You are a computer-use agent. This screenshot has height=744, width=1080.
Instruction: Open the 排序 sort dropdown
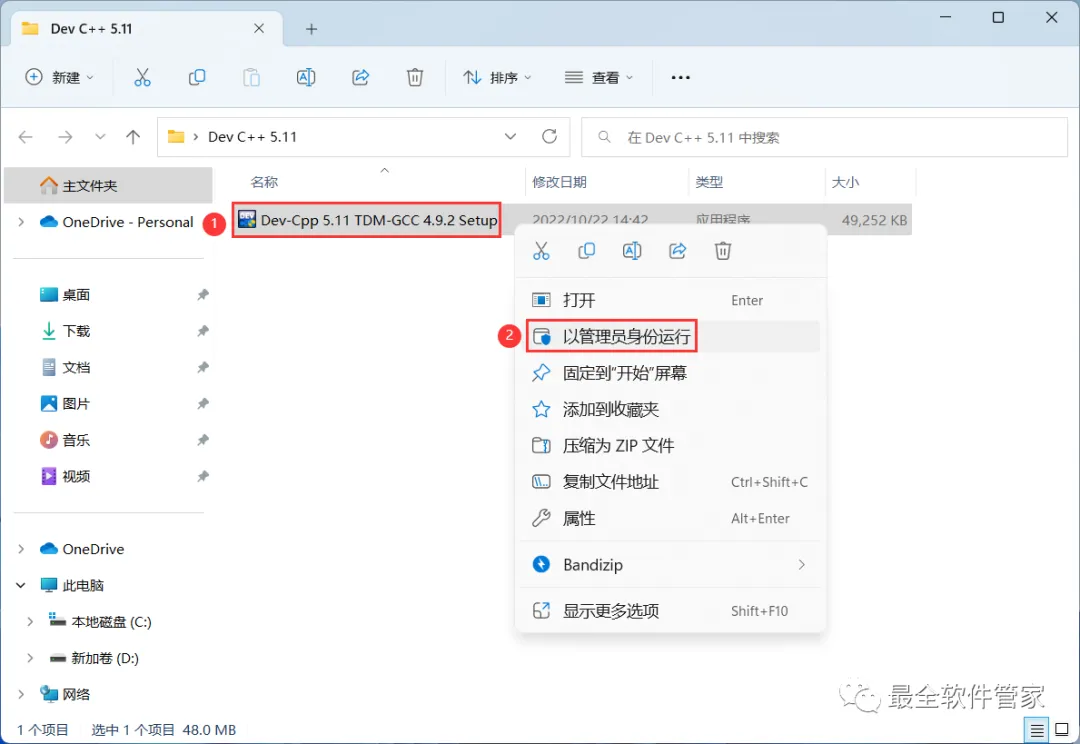(497, 77)
